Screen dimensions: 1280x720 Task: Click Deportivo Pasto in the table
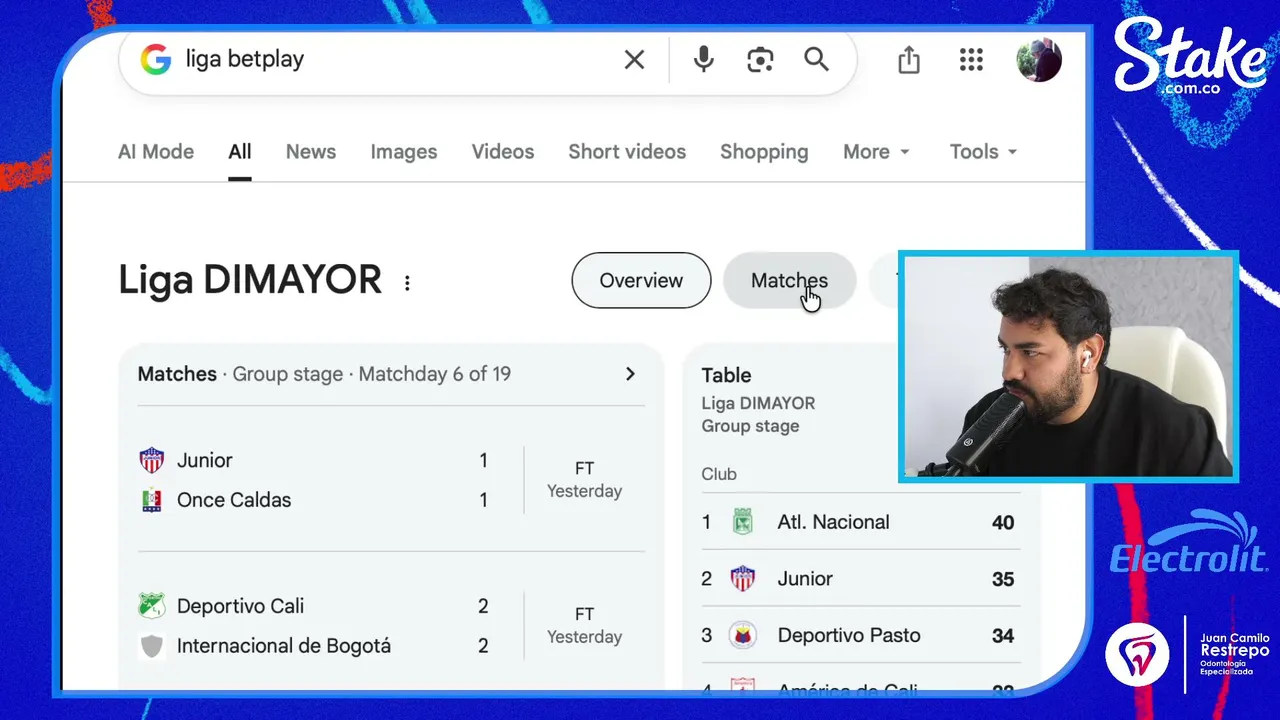[849, 635]
